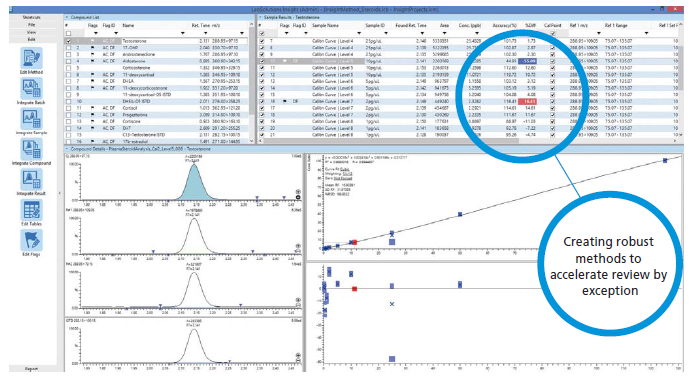
Task: Check the Cortisol row 11 checkbox
Action: tap(68, 108)
